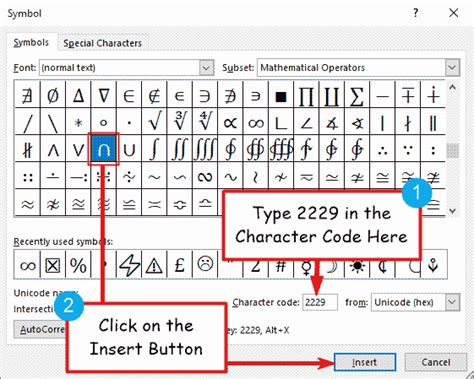Select the contour integral ∮ symbol
Screen dimensions: 474x379
pyautogui.click(x=230, y=149)
